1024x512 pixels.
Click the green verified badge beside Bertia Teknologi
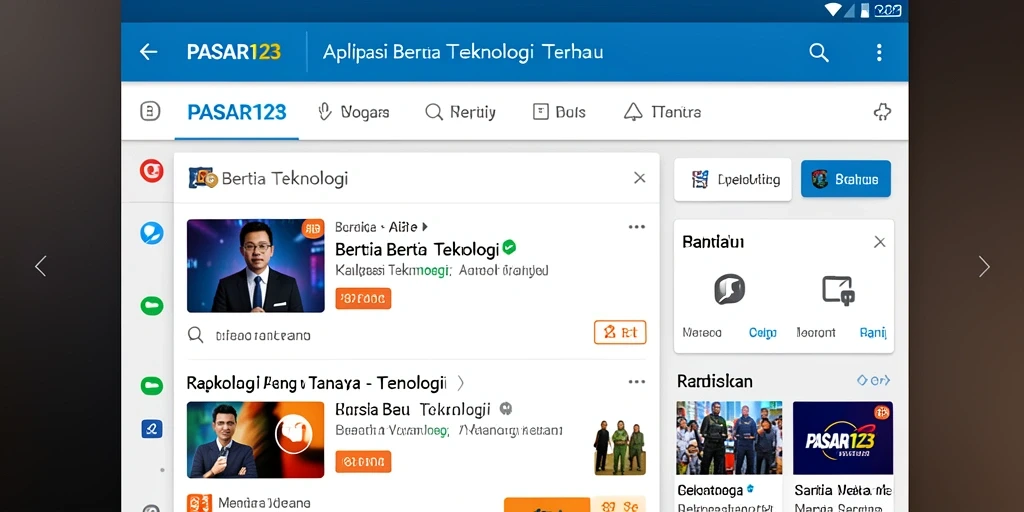point(509,247)
